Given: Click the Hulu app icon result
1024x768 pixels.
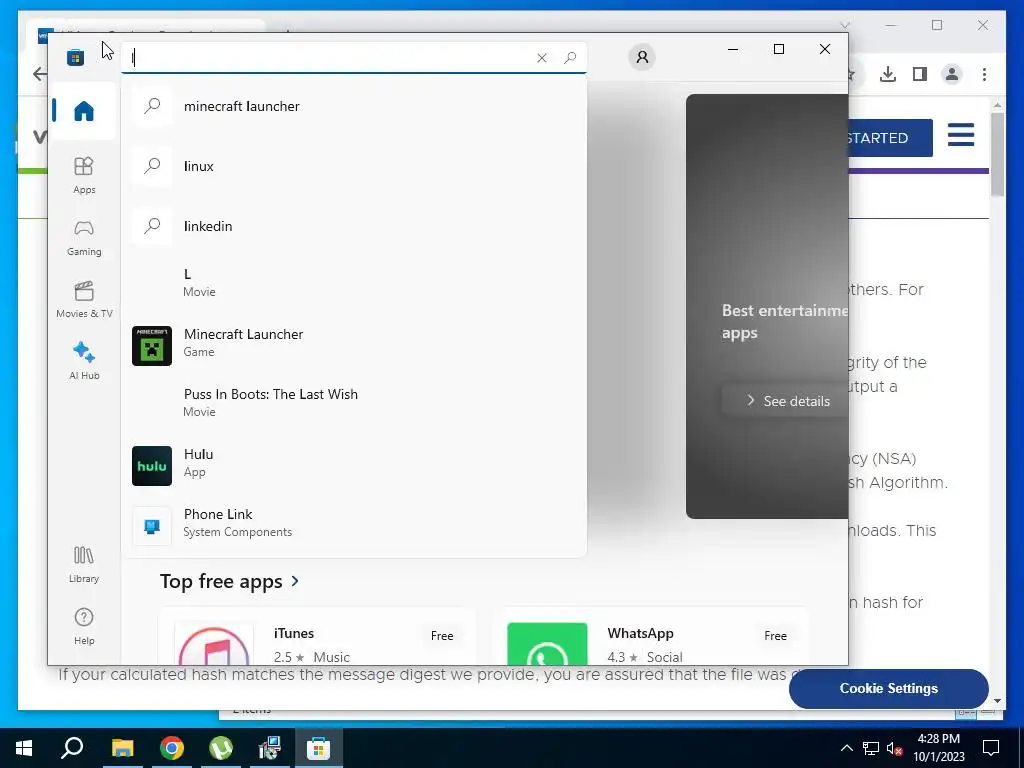Looking at the screenshot, I should coord(152,466).
